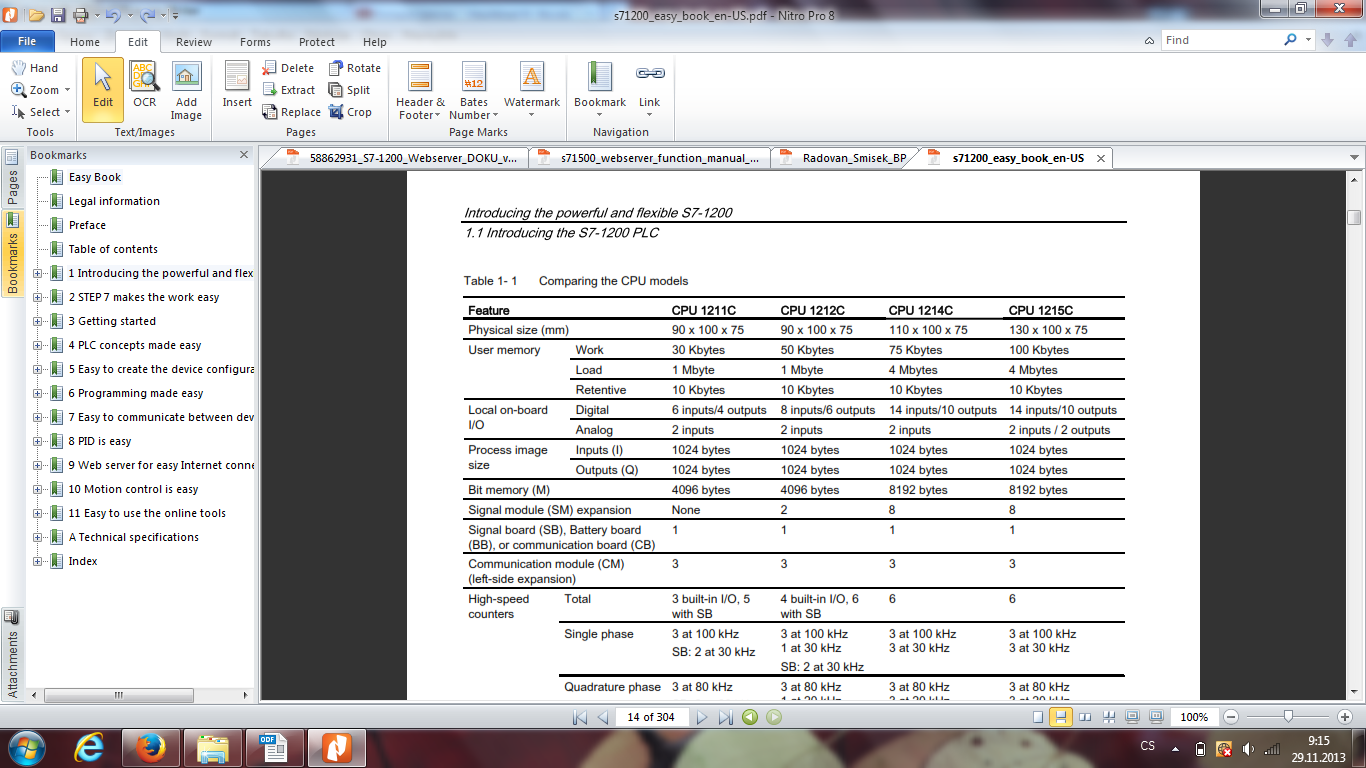Click the green previous view button
The image size is (1366, 768).
(750, 717)
